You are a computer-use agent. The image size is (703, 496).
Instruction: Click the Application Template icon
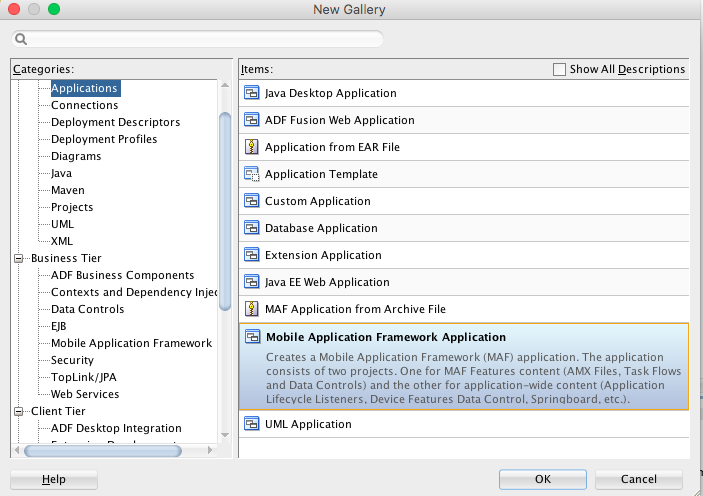tap(252, 174)
